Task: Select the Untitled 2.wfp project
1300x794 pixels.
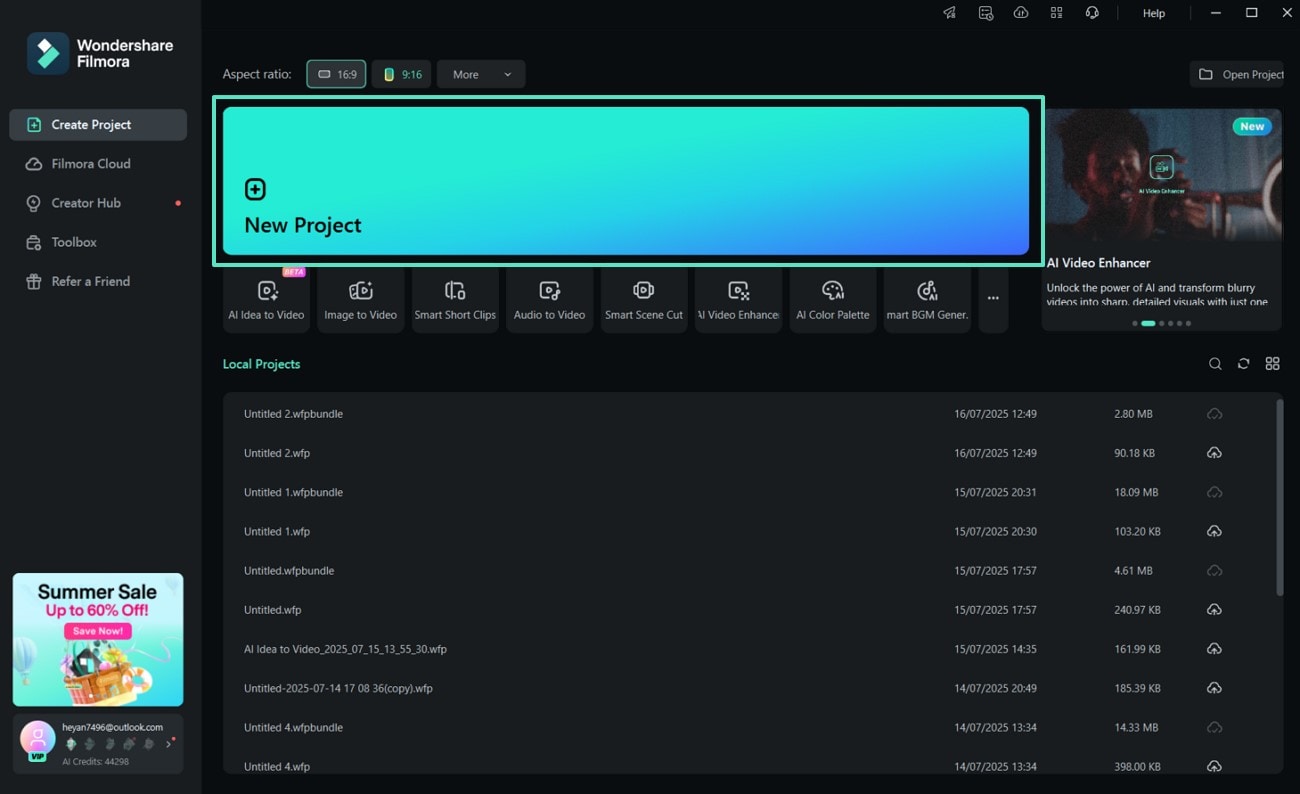Action: (x=748, y=453)
